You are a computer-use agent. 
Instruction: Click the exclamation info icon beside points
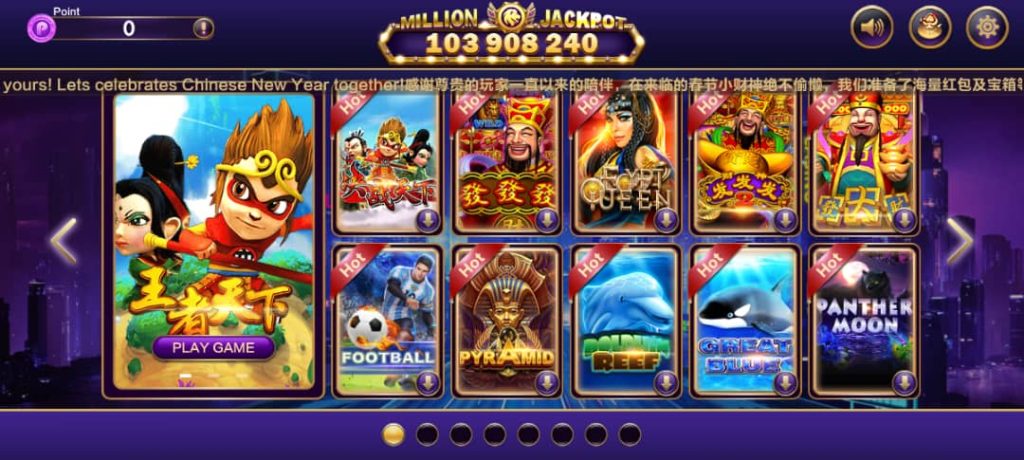coord(203,29)
